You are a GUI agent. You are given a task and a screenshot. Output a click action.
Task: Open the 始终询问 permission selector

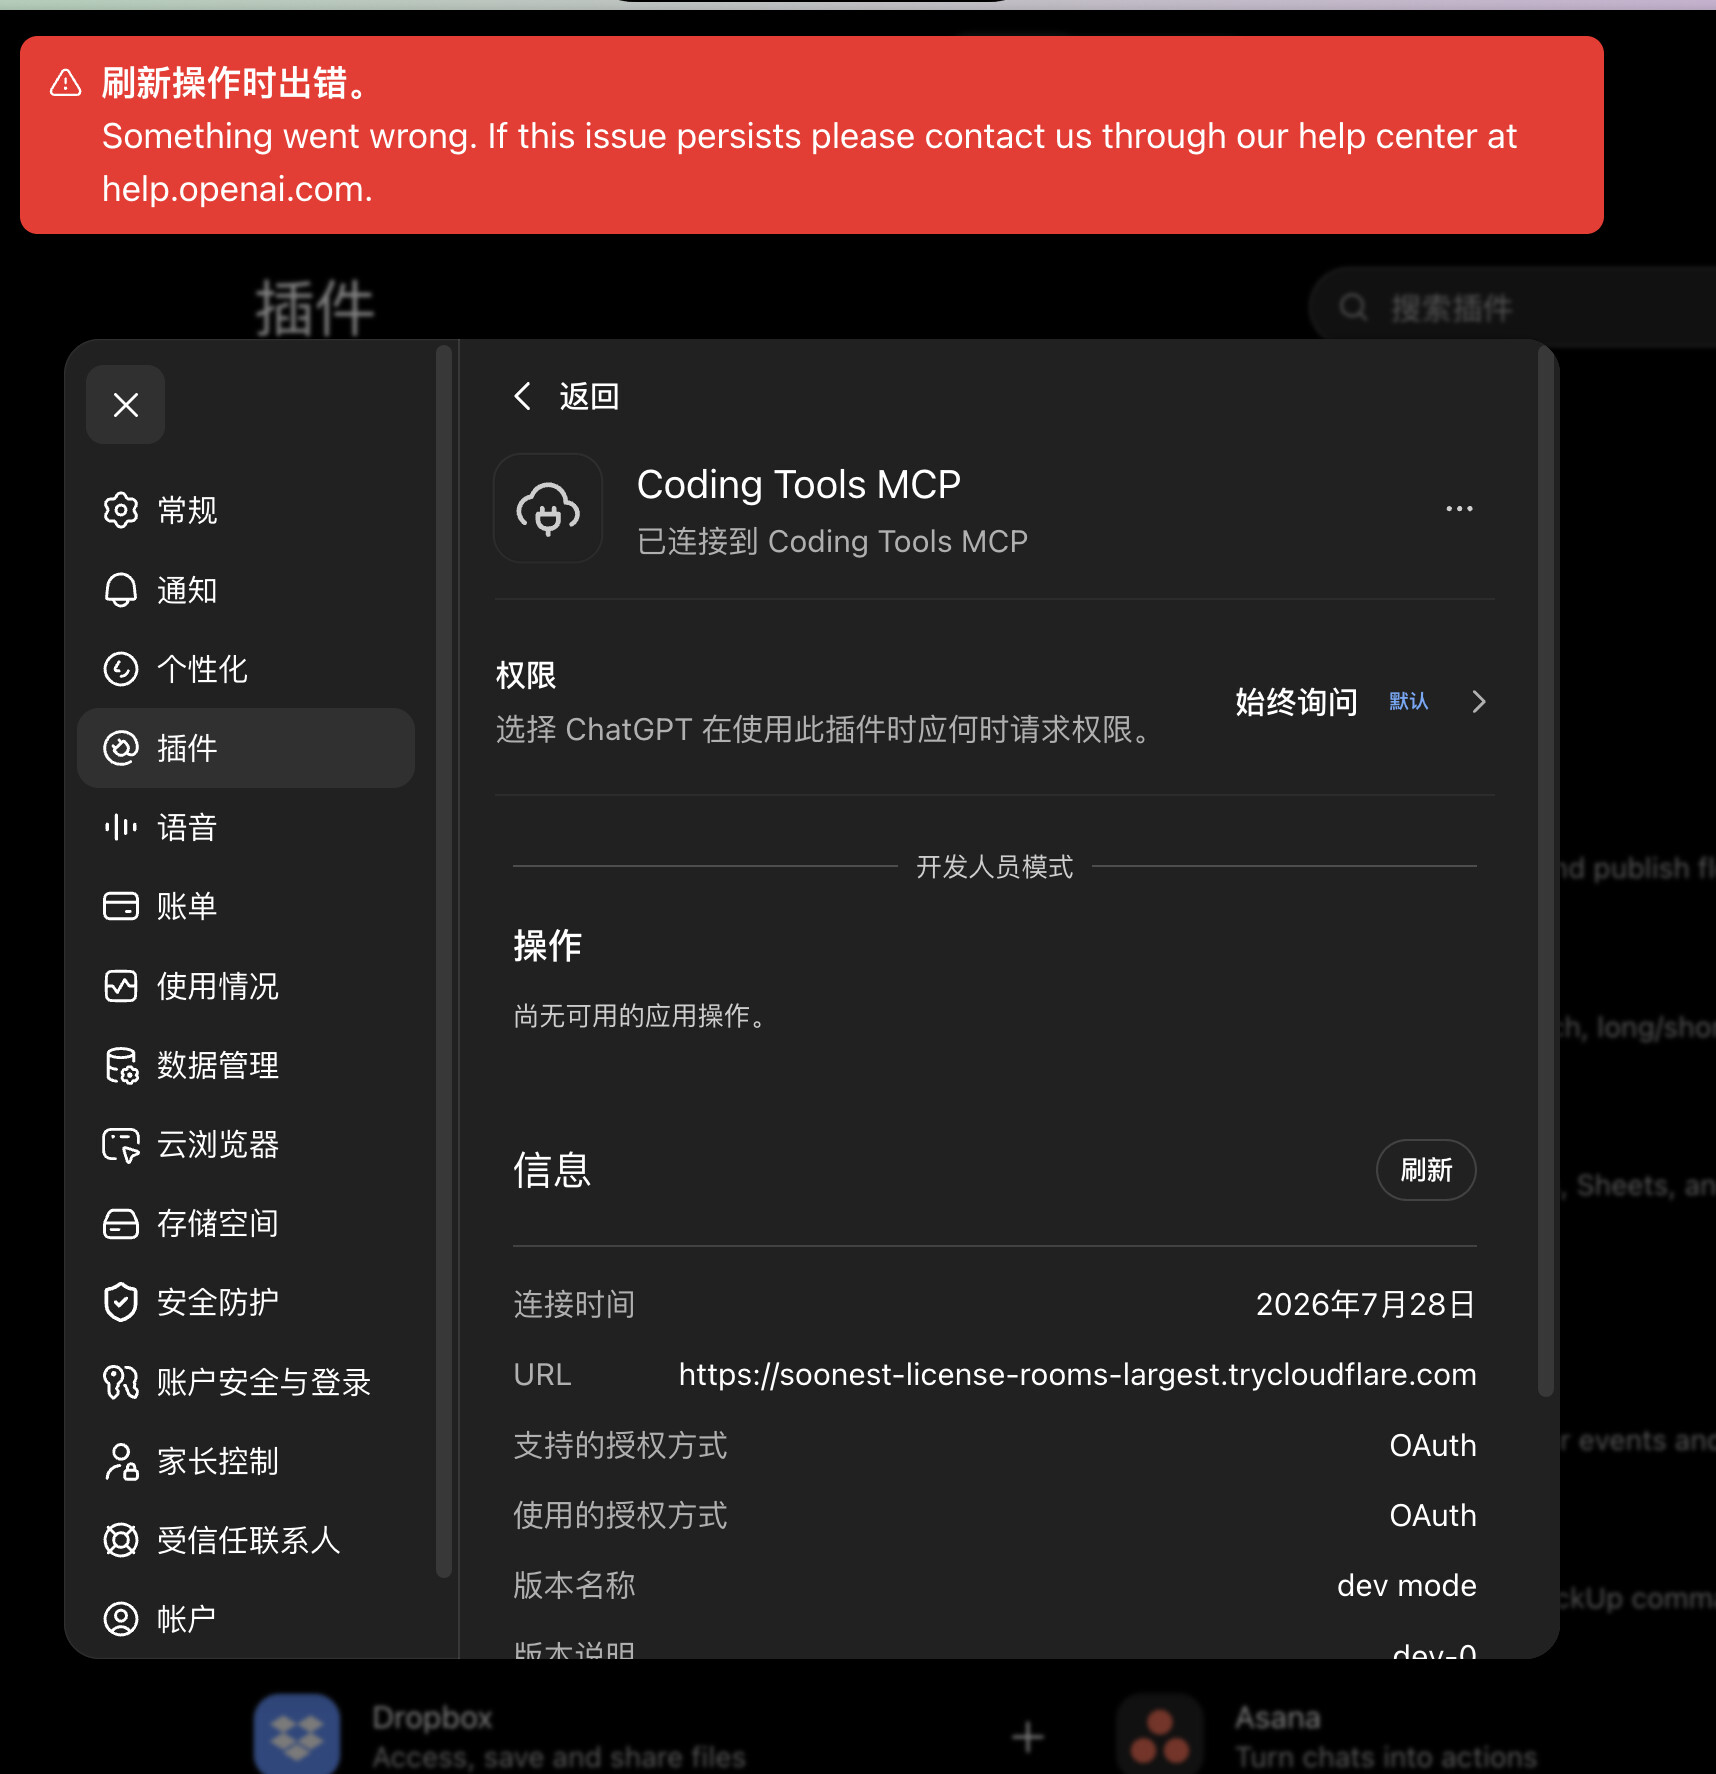tap(1296, 702)
